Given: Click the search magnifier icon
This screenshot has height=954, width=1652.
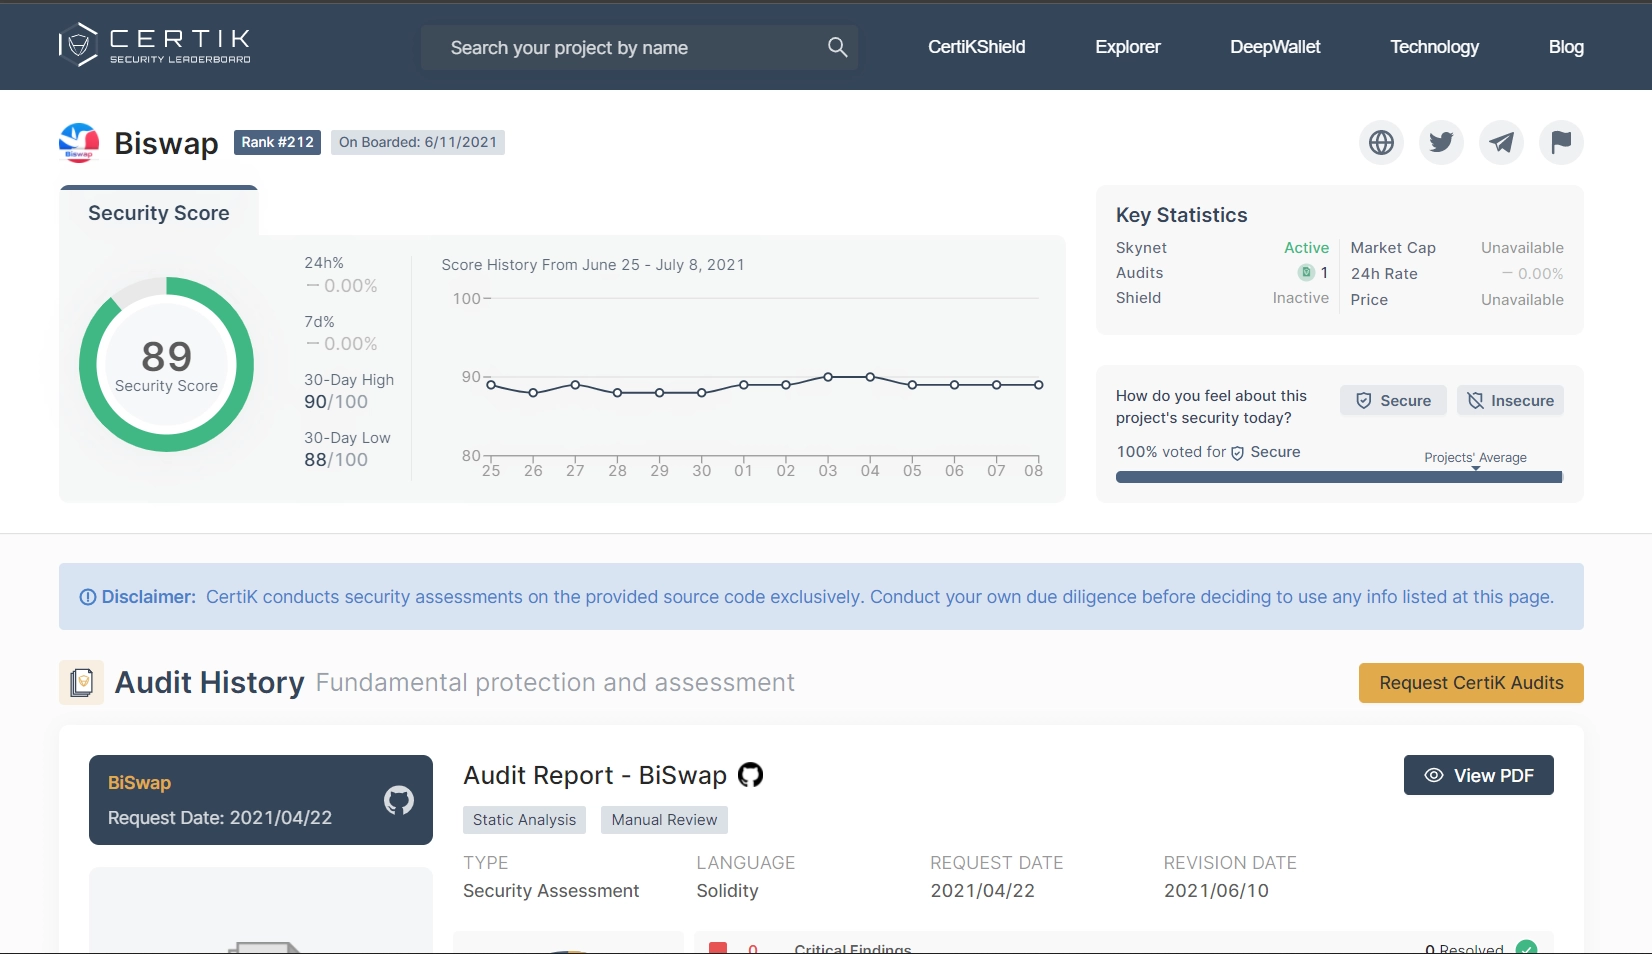Looking at the screenshot, I should point(837,47).
